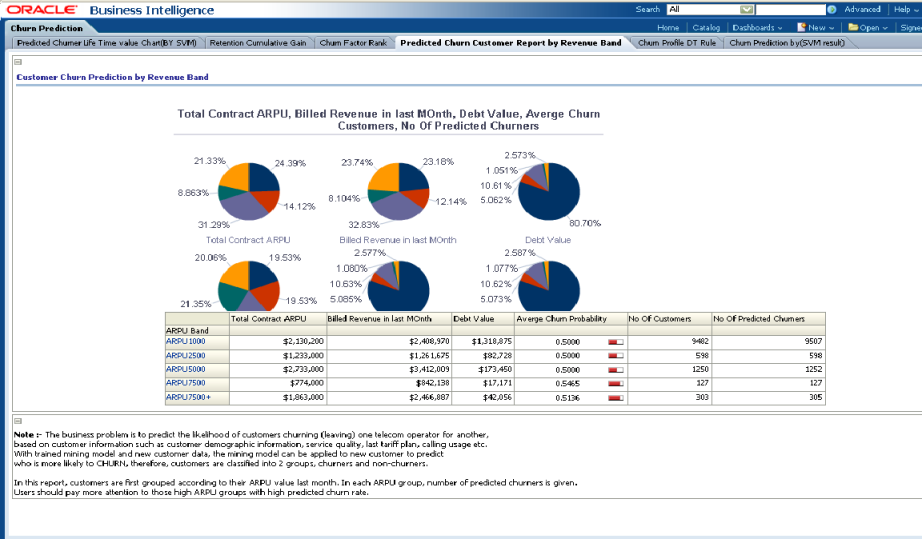This screenshot has width=922, height=539.
Task: Click churn probability gauge for ARPU7500+ row
Action: [x=616, y=398]
